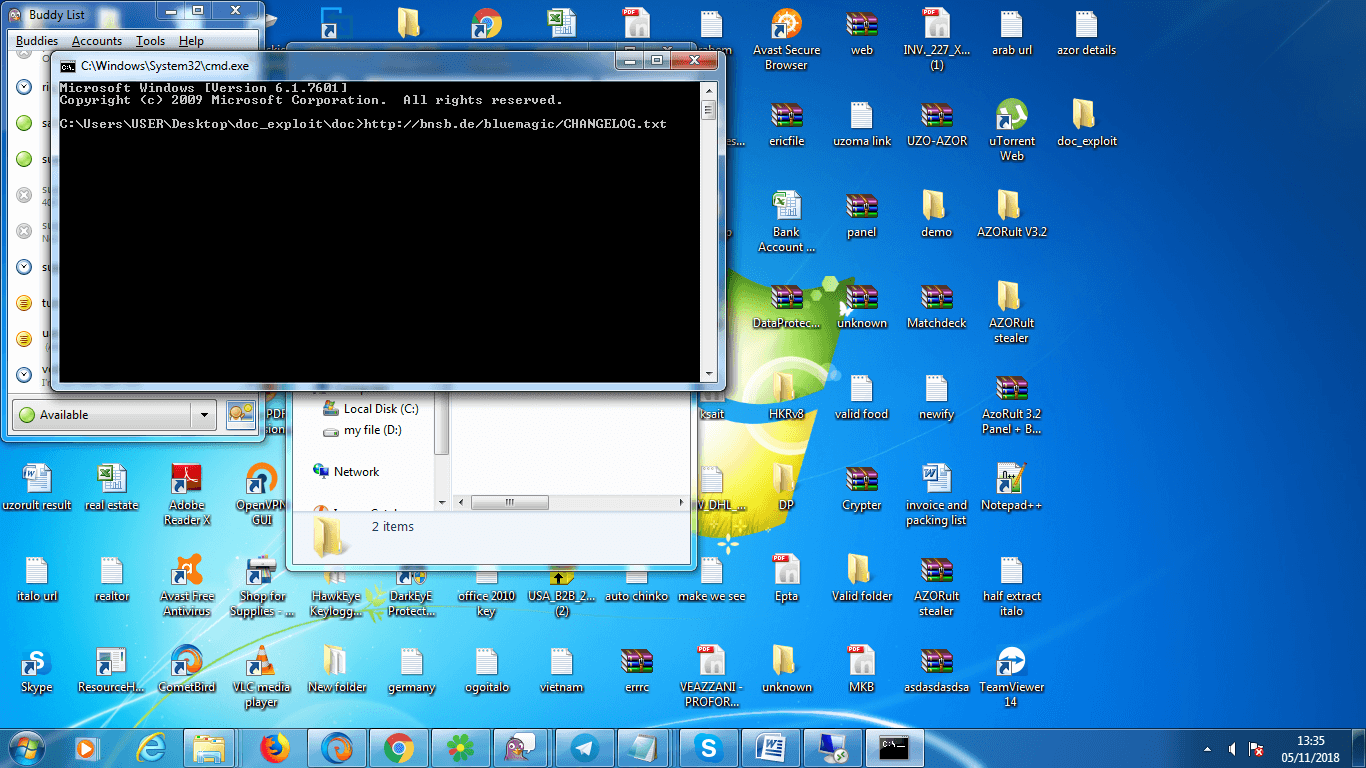Select the uTorrent Web desktop icon

[x=1011, y=116]
